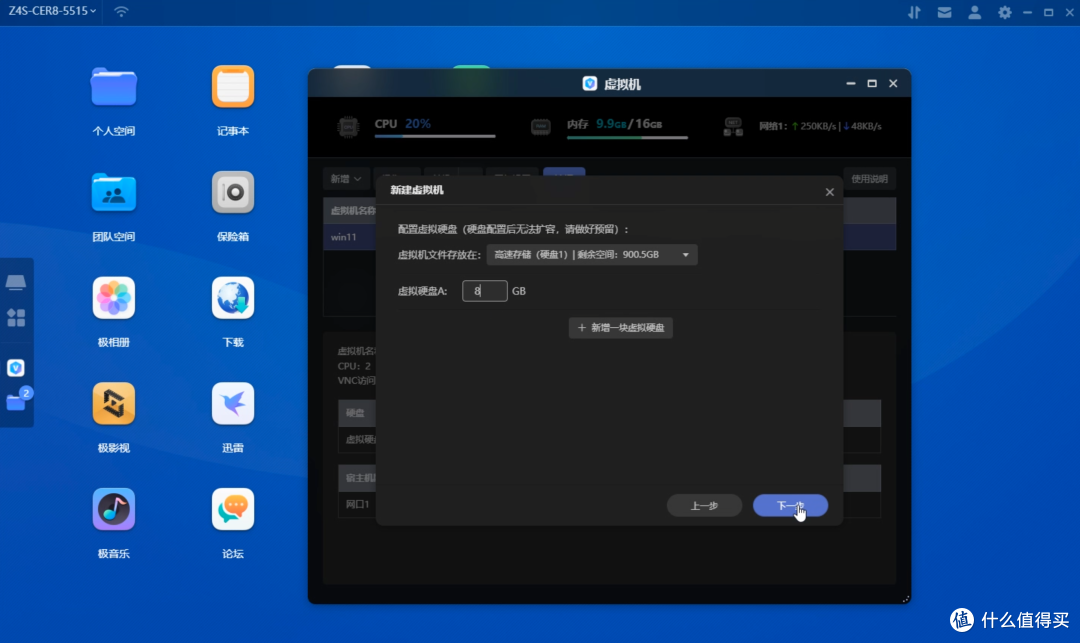Open user account icon in top bar
Image resolution: width=1080 pixels, height=643 pixels.
click(x=975, y=12)
